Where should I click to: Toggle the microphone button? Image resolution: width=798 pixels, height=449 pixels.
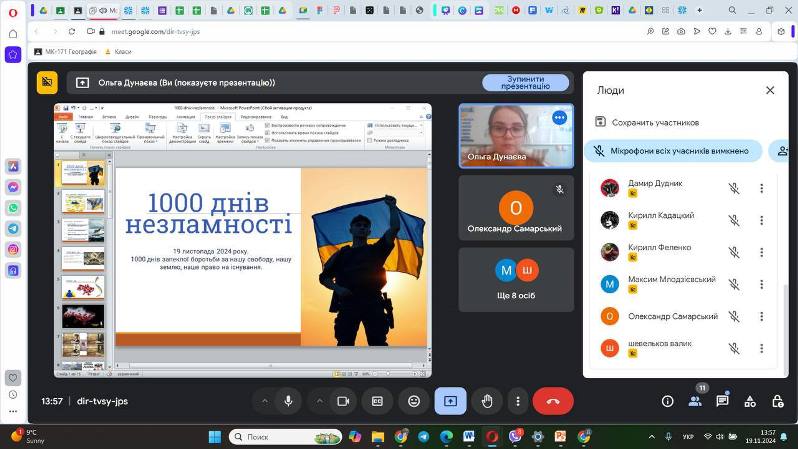point(288,401)
